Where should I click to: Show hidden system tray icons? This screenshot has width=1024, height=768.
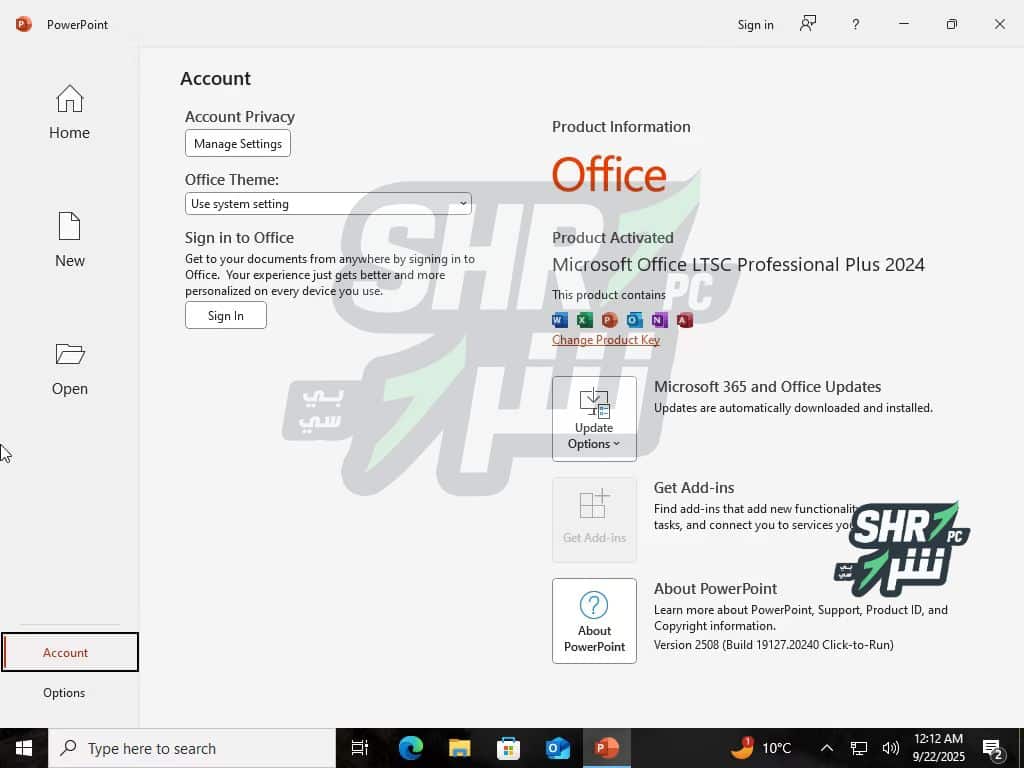[827, 748]
